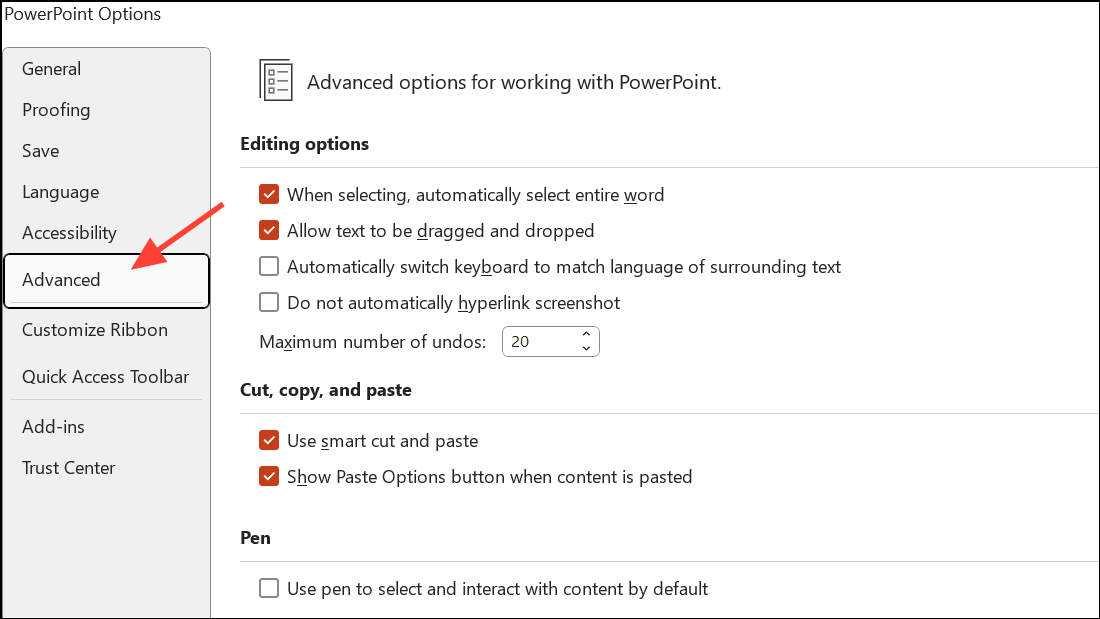Enable automatically switch keyboard to match language
Viewport: 1100px width, 619px height.
pyautogui.click(x=269, y=266)
